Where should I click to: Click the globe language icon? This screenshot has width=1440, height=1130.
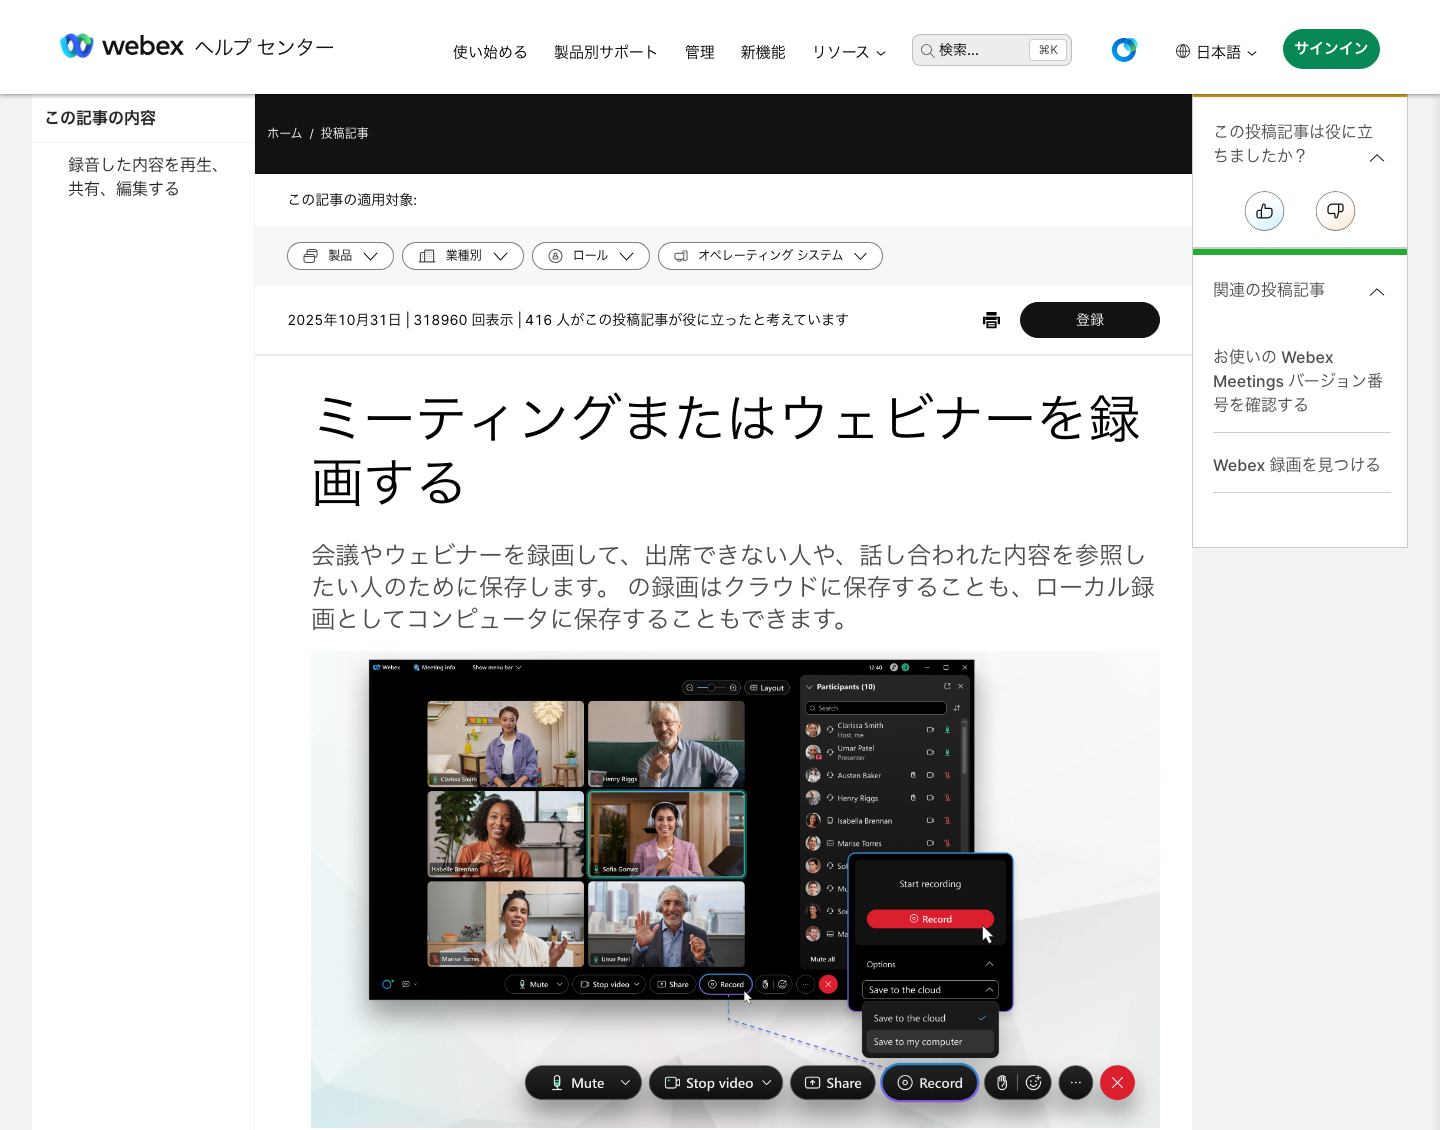pos(1183,51)
